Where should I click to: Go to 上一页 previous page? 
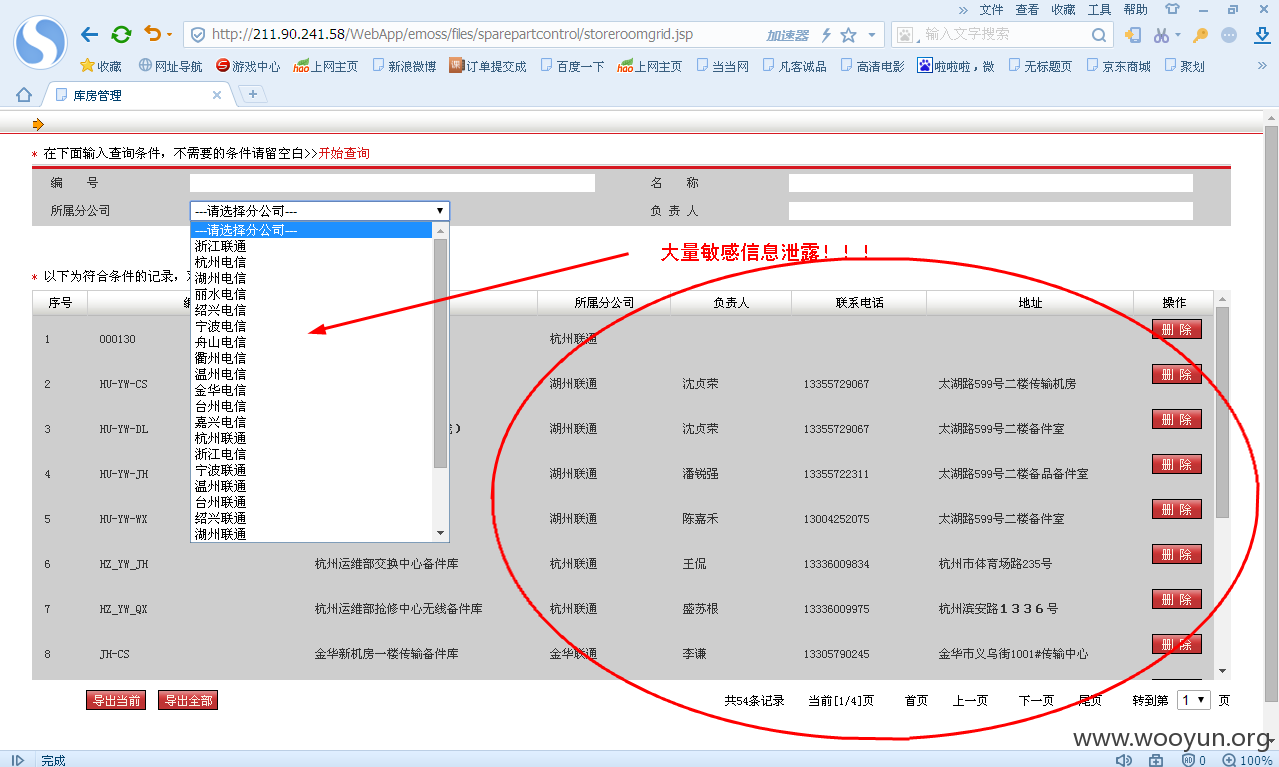[x=969, y=701]
